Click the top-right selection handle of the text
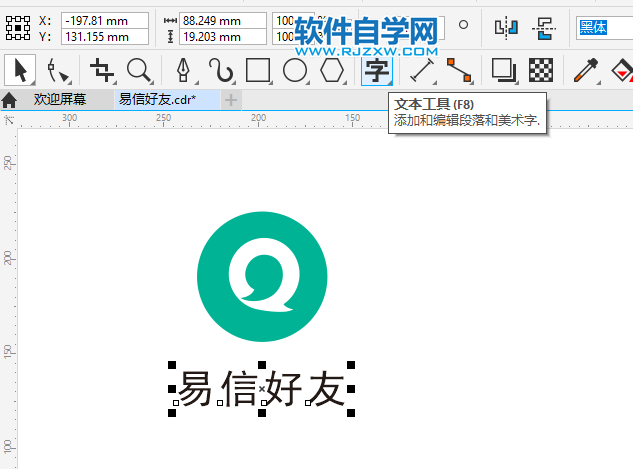 pyautogui.click(x=351, y=365)
